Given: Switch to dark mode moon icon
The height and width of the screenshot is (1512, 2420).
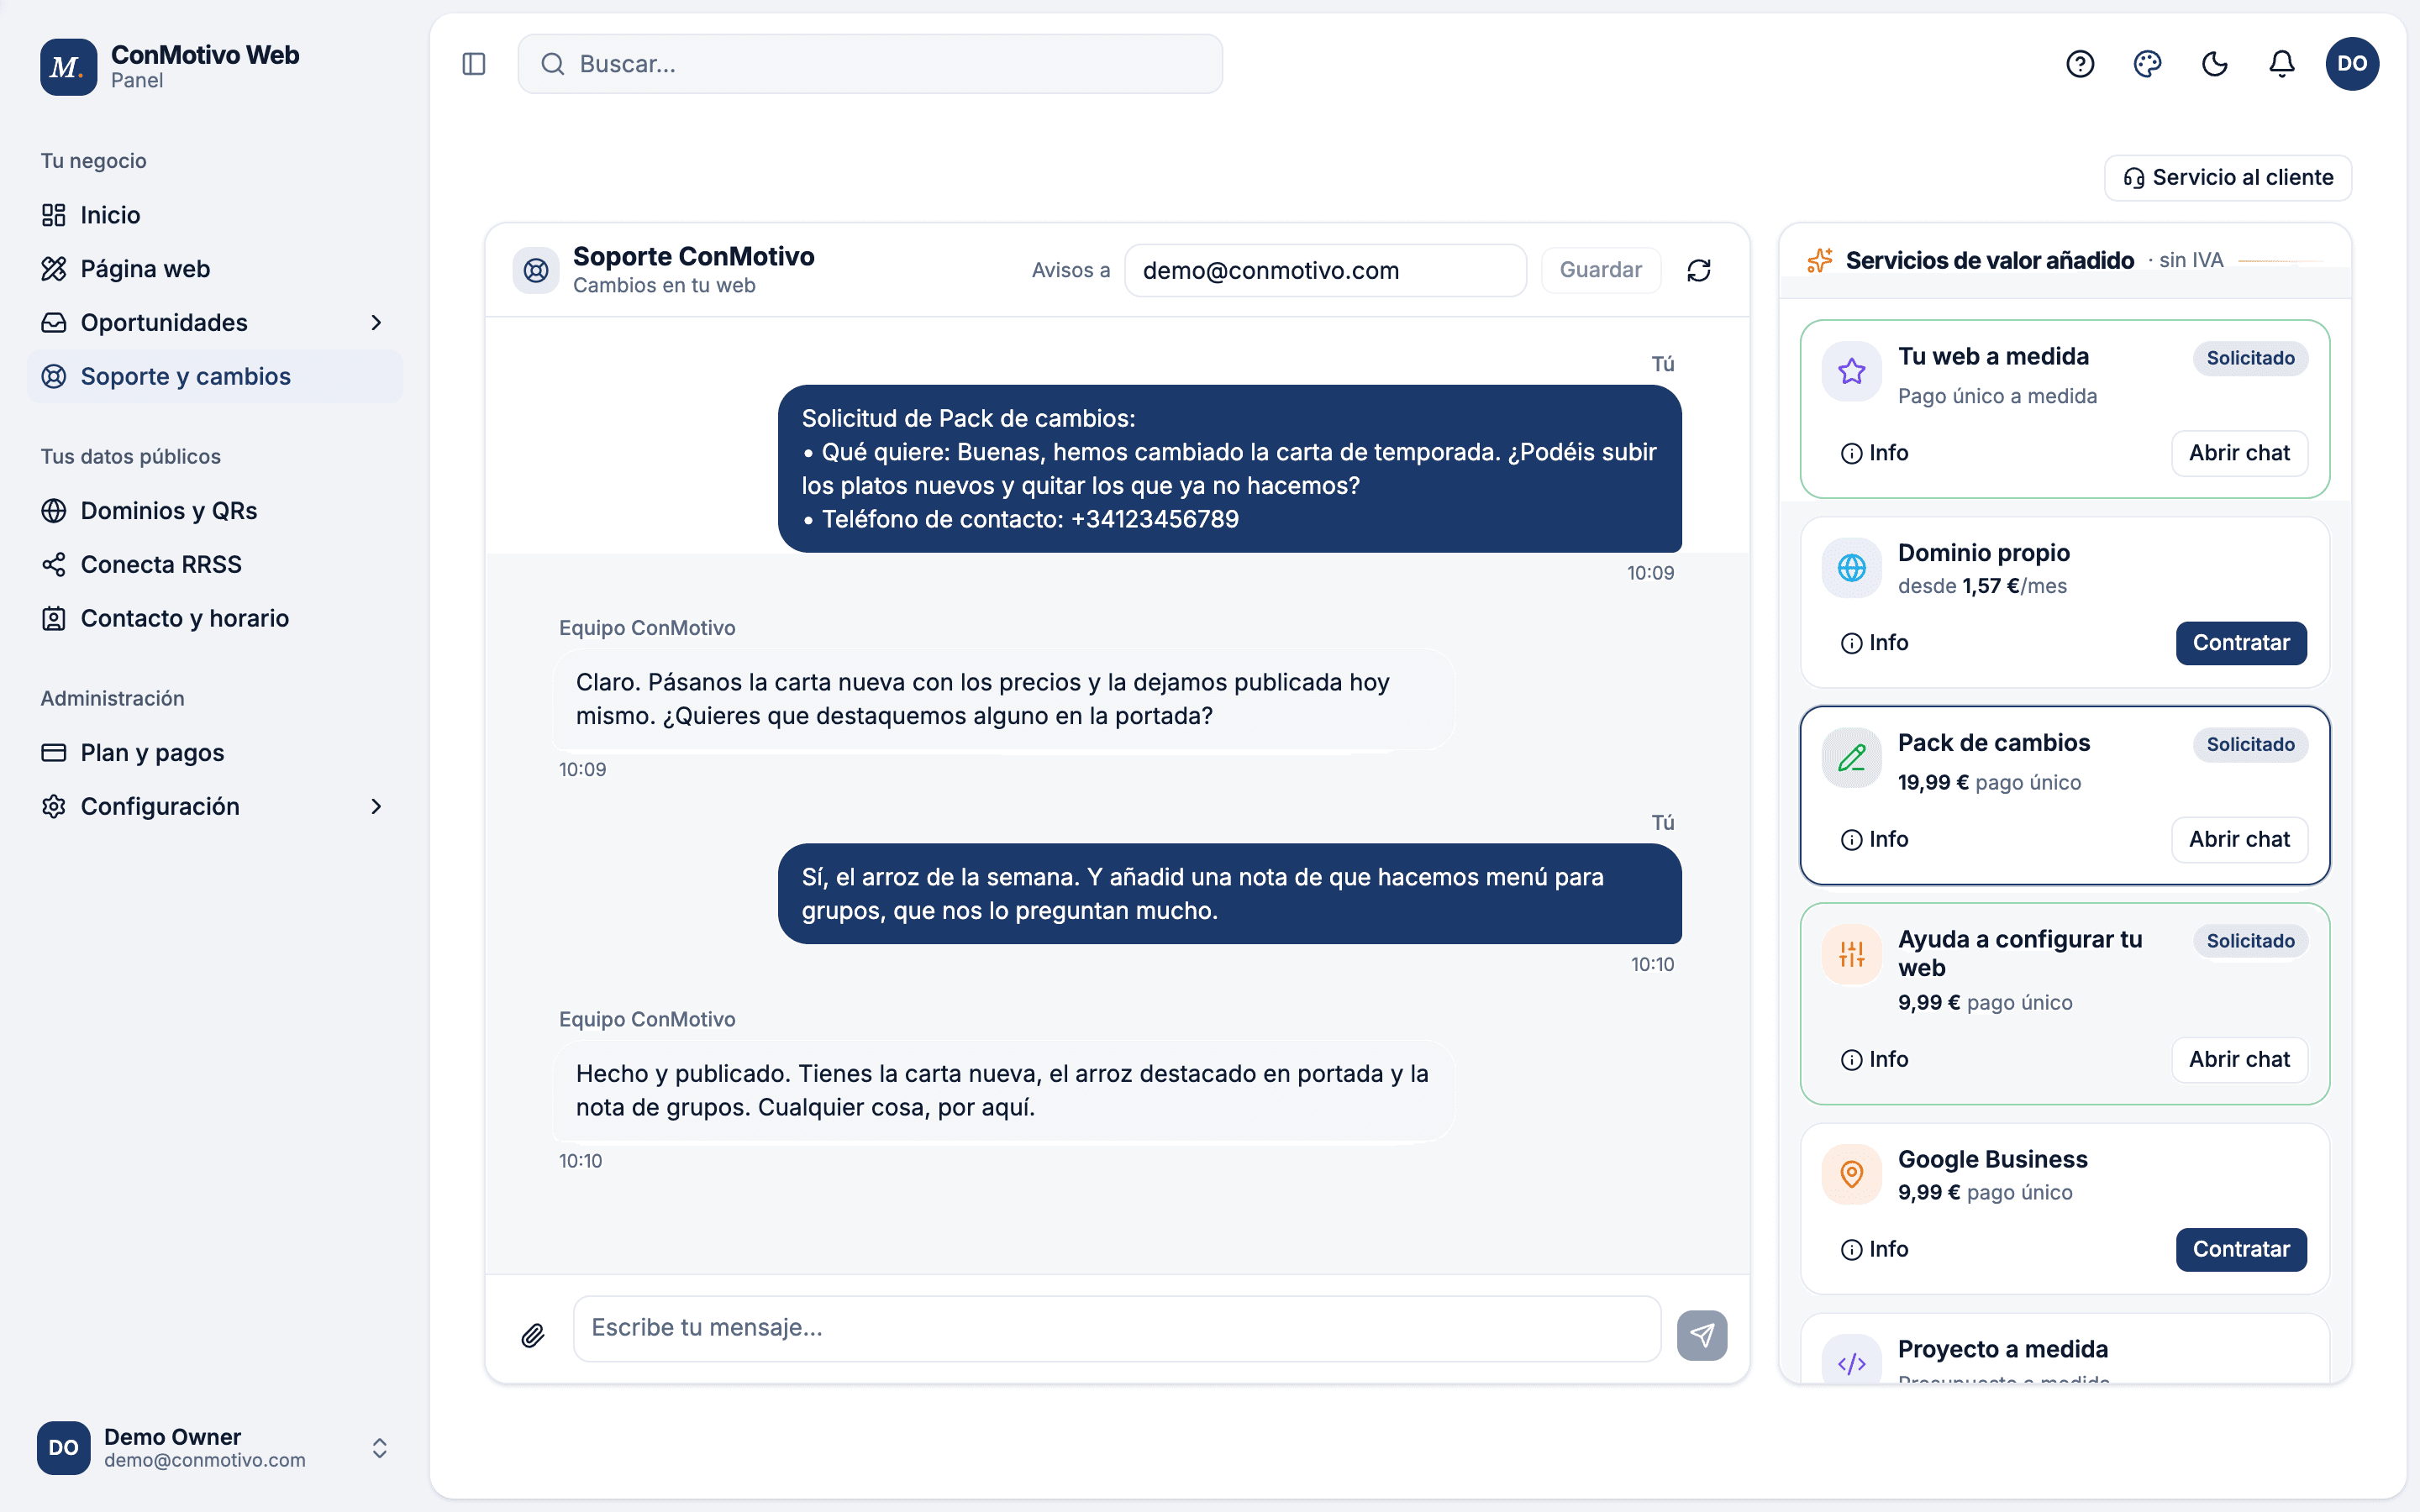Looking at the screenshot, I should tap(2215, 64).
